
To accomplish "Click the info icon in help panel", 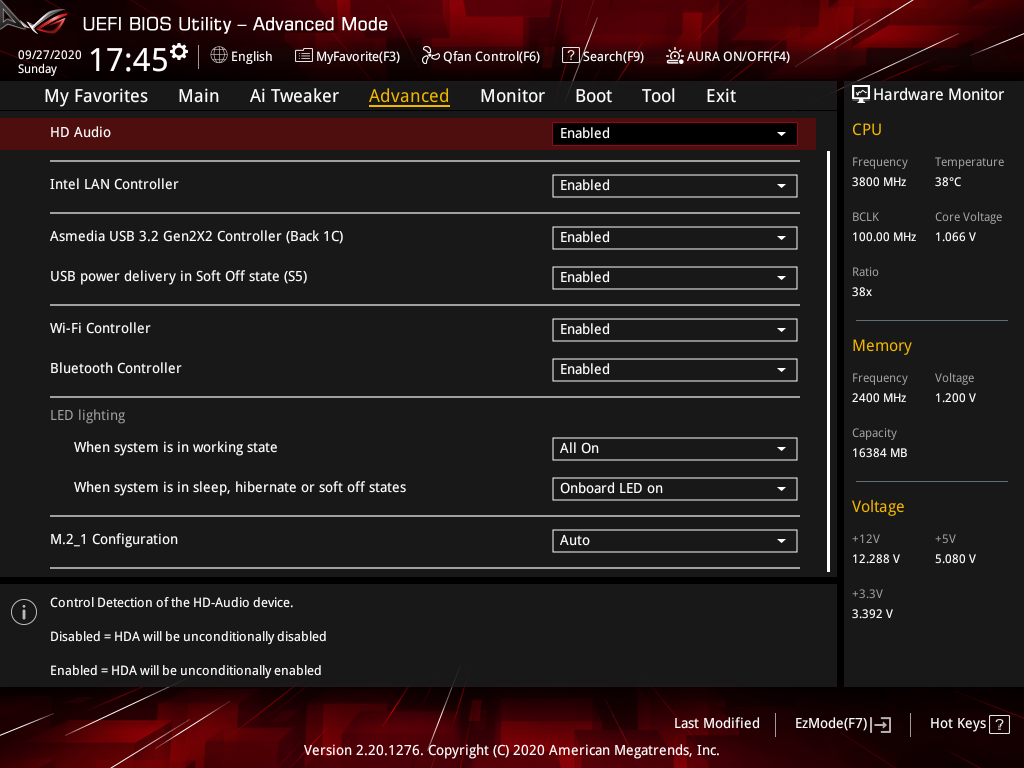I will coord(24,612).
